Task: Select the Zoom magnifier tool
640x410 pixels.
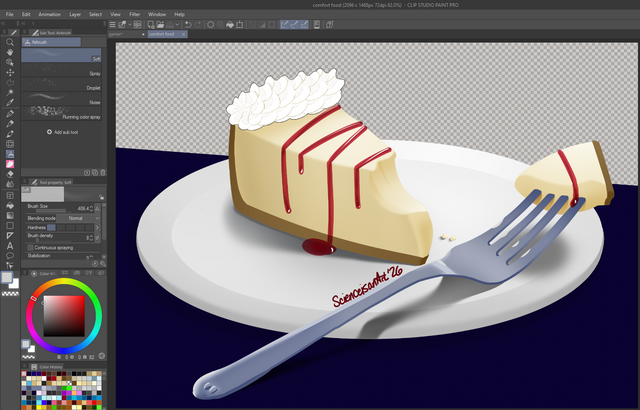Action: coord(10,42)
